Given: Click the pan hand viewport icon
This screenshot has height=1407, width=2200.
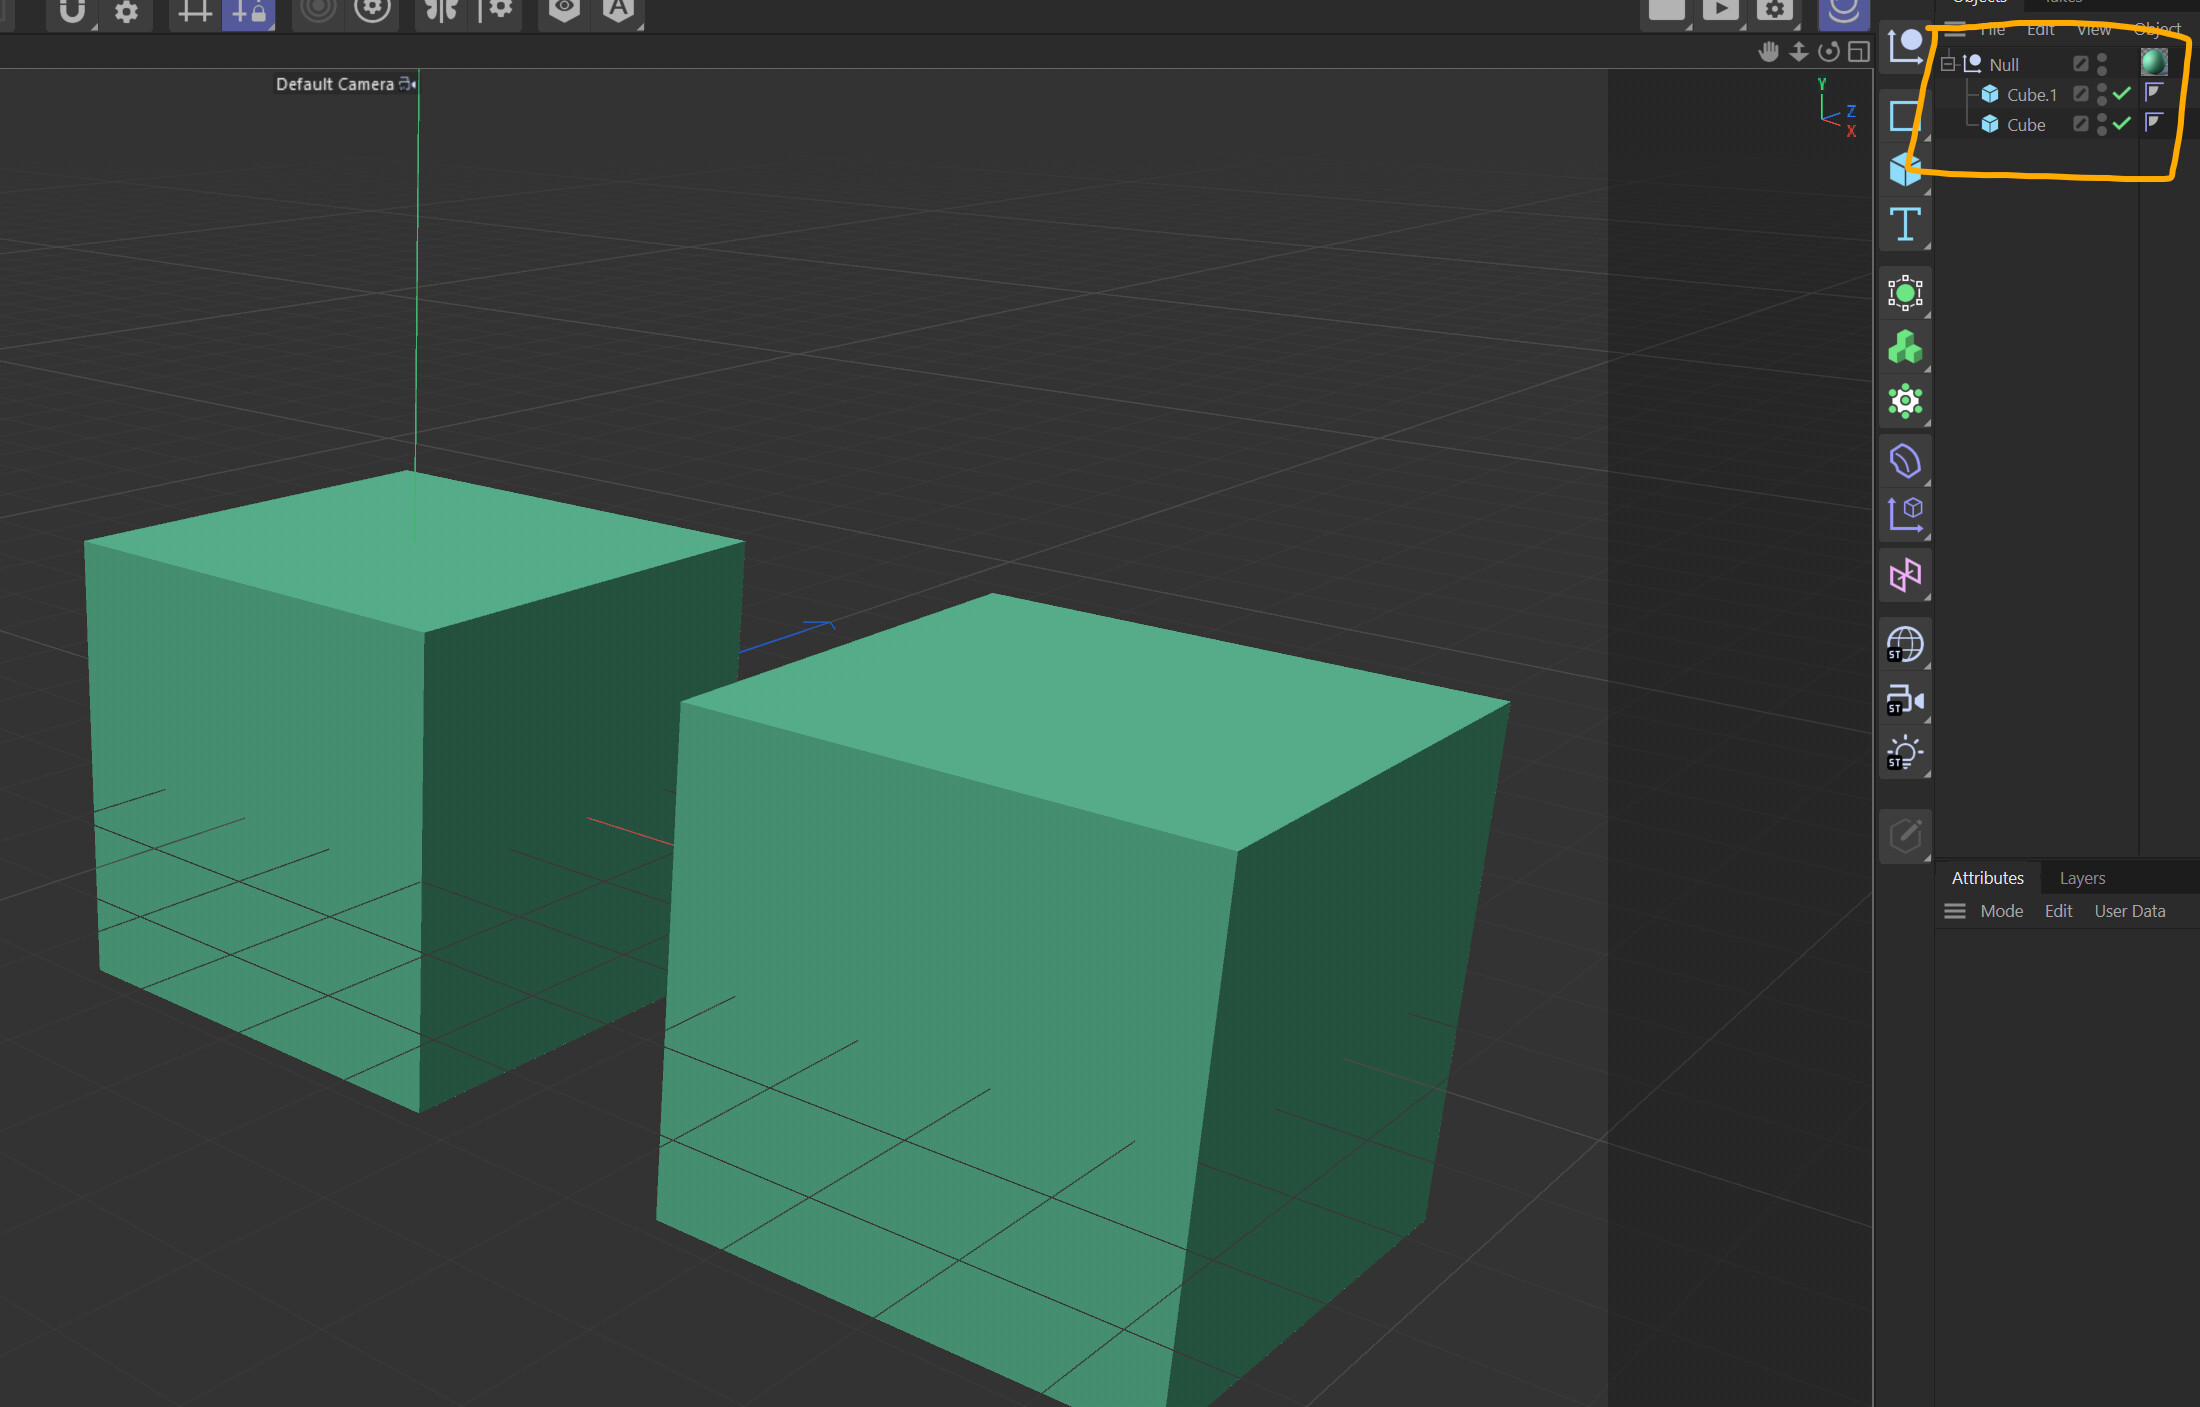Looking at the screenshot, I should click(1768, 52).
